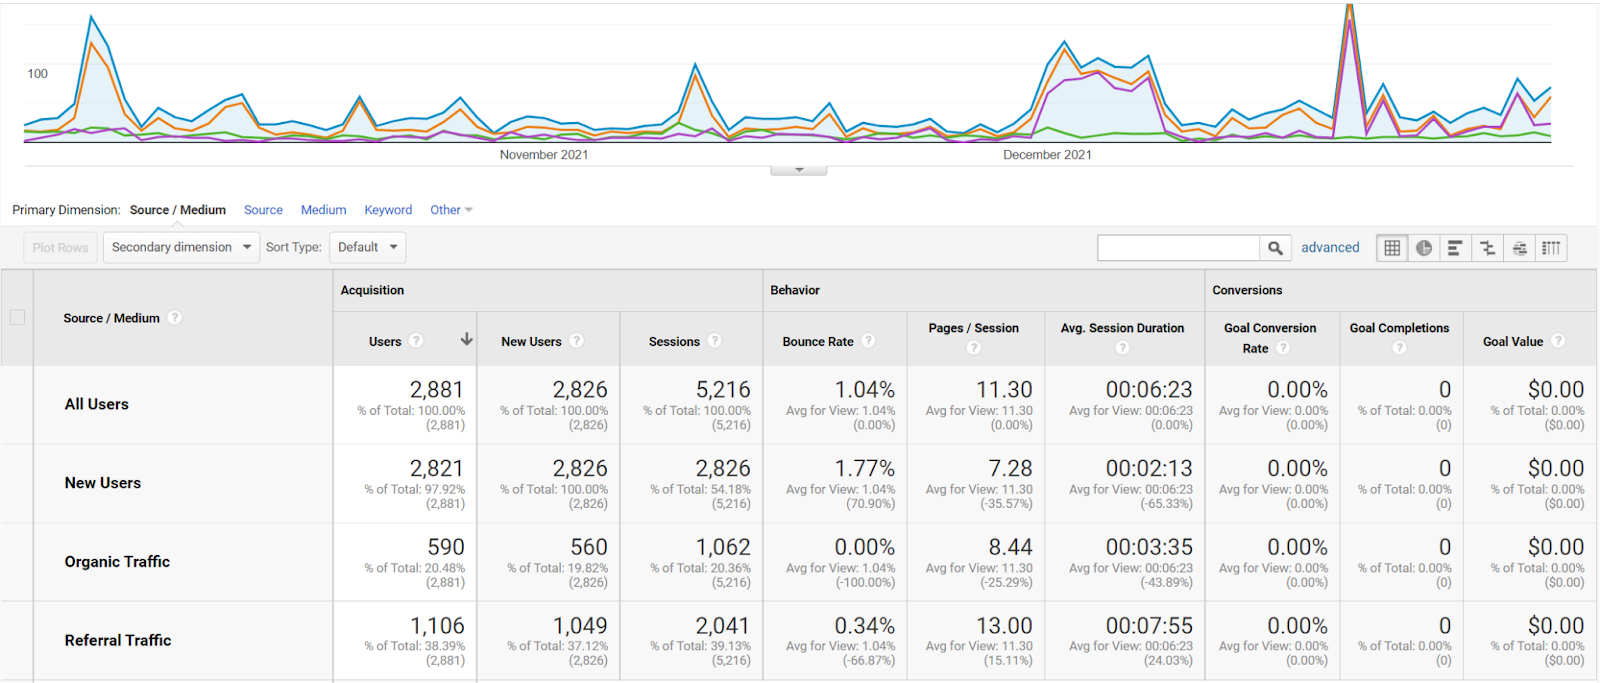1600x683 pixels.
Task: Click the Plot Rows button
Action: click(x=60, y=247)
